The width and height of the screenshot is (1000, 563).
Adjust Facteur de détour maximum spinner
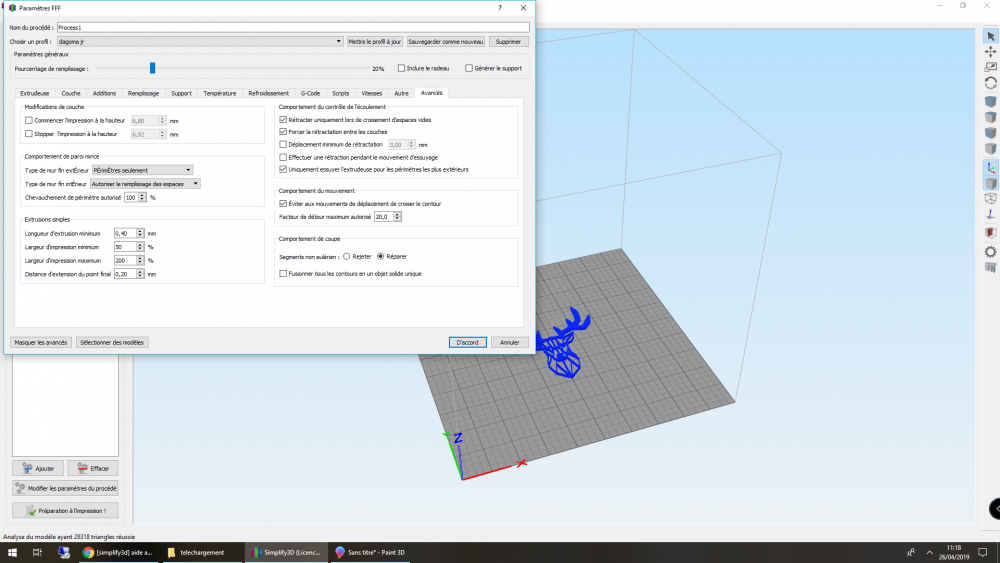tap(397, 217)
